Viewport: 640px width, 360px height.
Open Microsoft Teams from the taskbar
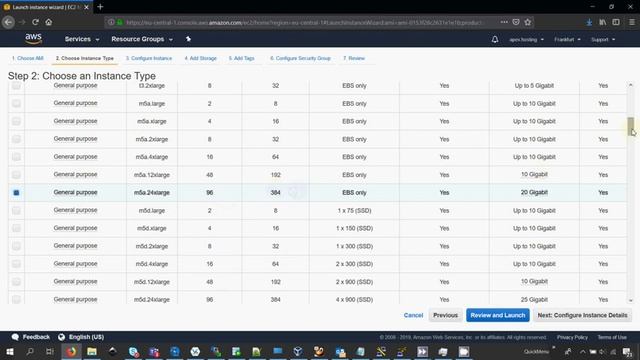(154, 351)
